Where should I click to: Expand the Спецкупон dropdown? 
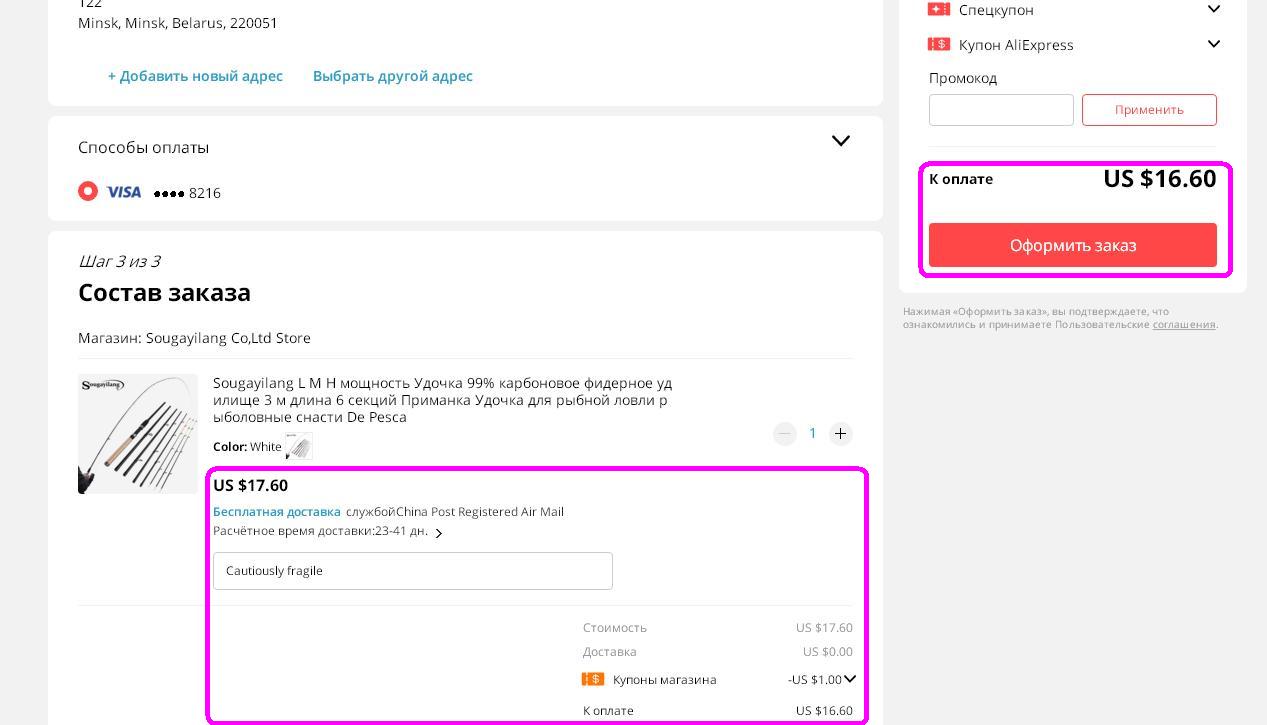(x=1213, y=9)
